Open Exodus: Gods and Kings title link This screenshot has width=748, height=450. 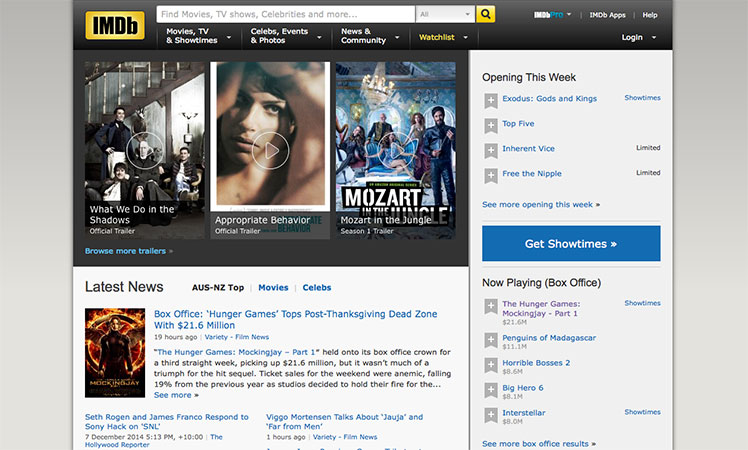(550, 98)
